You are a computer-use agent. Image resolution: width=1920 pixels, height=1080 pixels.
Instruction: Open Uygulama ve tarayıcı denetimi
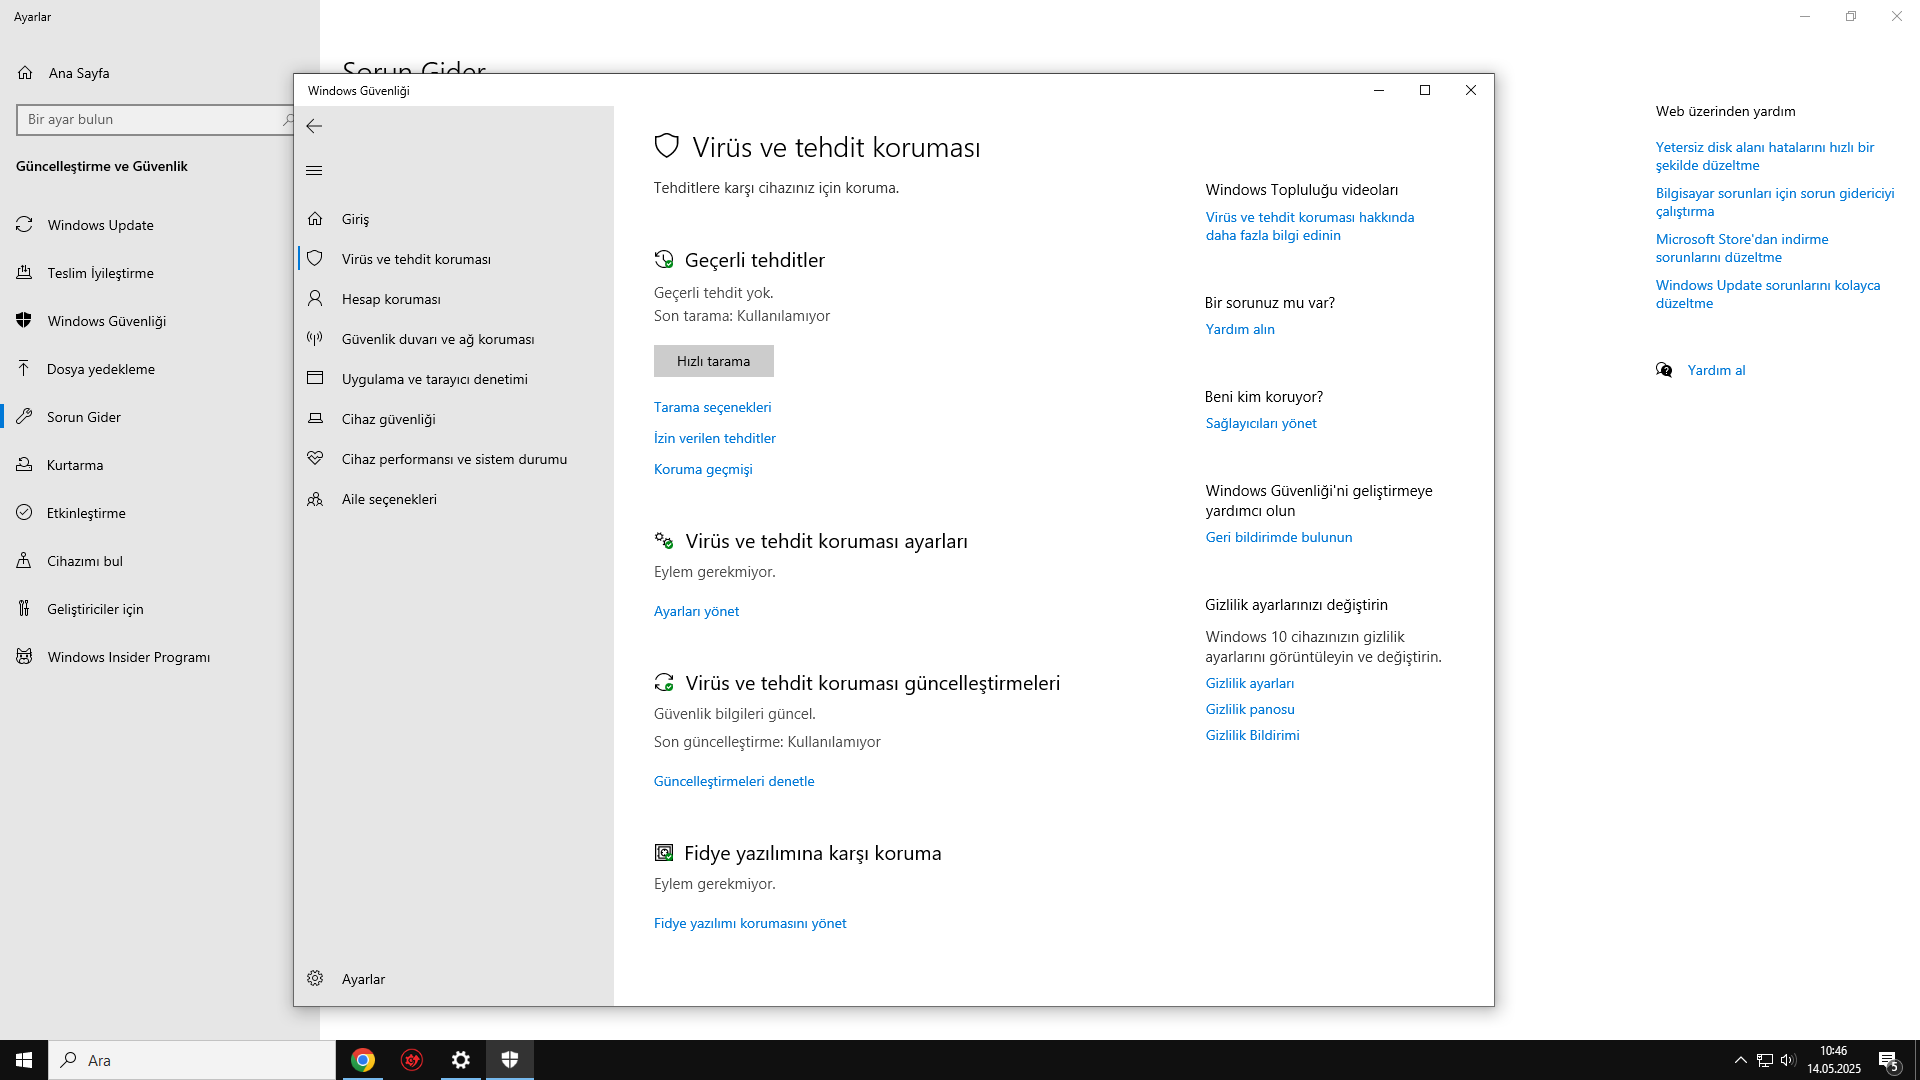pos(434,379)
